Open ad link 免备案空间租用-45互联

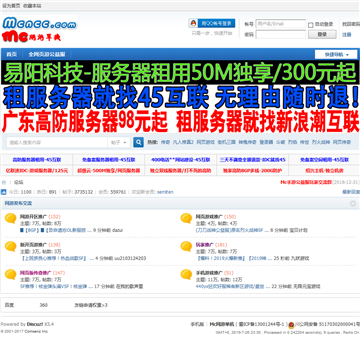[324, 160]
